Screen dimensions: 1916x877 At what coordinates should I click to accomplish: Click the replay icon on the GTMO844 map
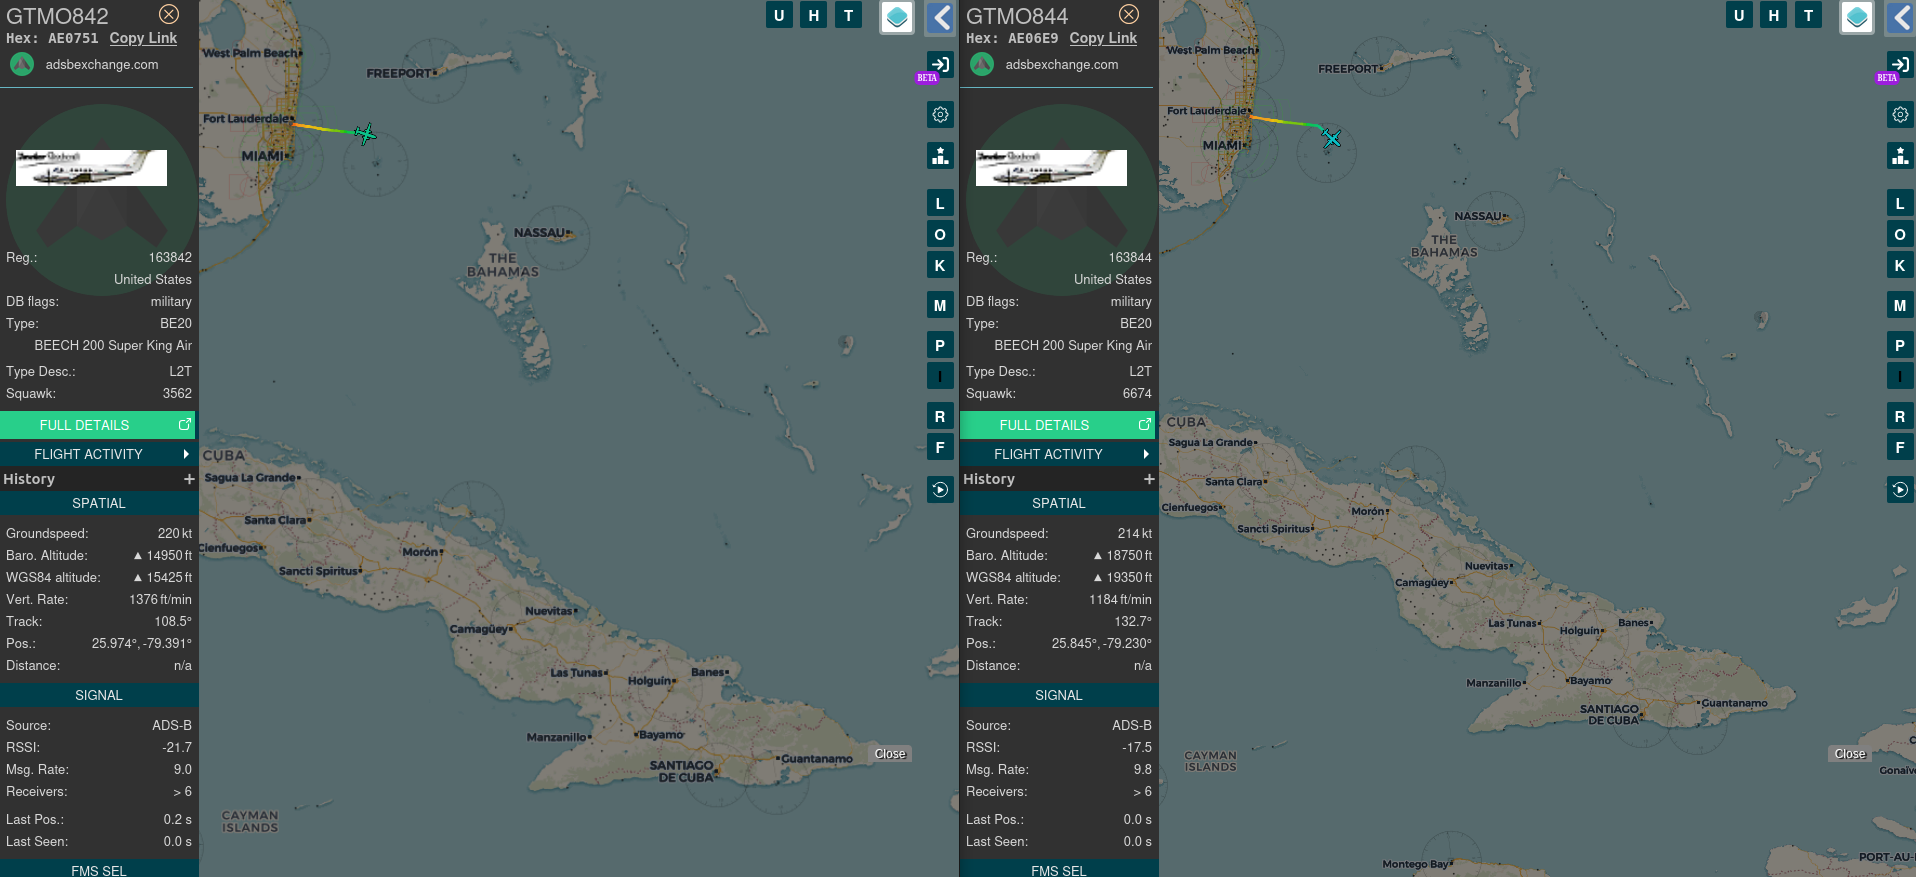[1900, 490]
